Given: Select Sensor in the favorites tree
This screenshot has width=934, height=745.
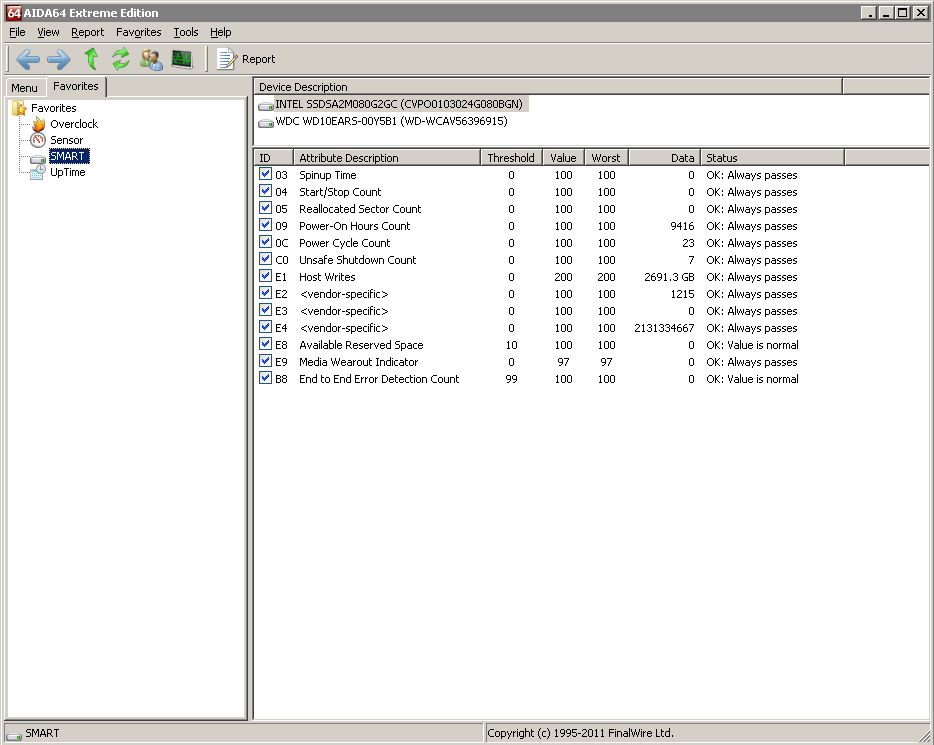Looking at the screenshot, I should 67,140.
